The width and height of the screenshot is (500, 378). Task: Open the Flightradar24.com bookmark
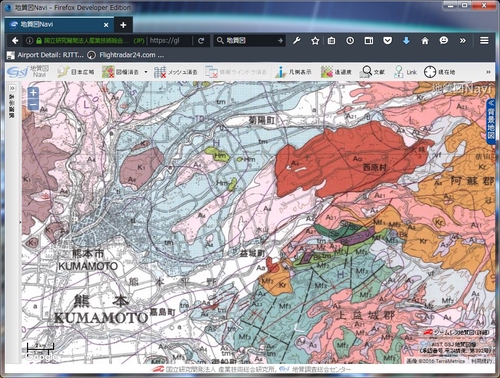click(126, 55)
